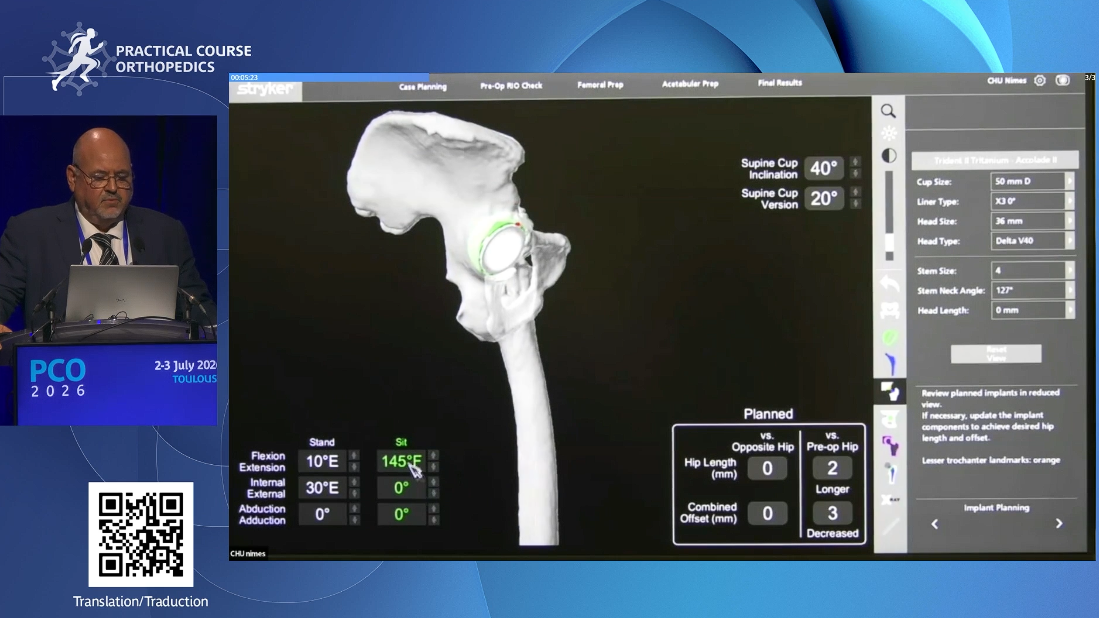Open the settings gear icon
The height and width of the screenshot is (618, 1099).
[1040, 81]
